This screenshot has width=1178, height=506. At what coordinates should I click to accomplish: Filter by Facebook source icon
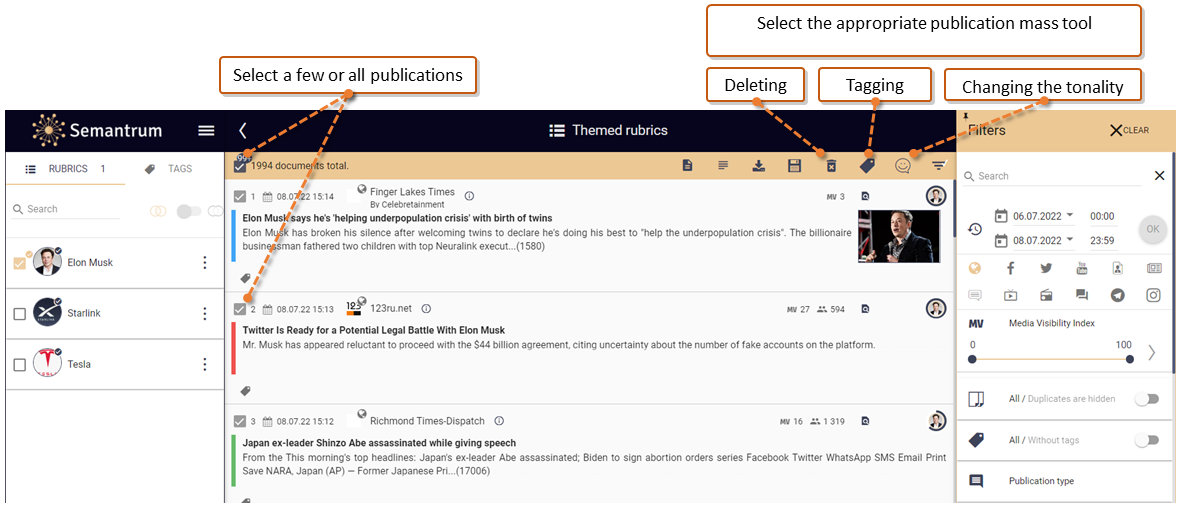tap(1010, 268)
